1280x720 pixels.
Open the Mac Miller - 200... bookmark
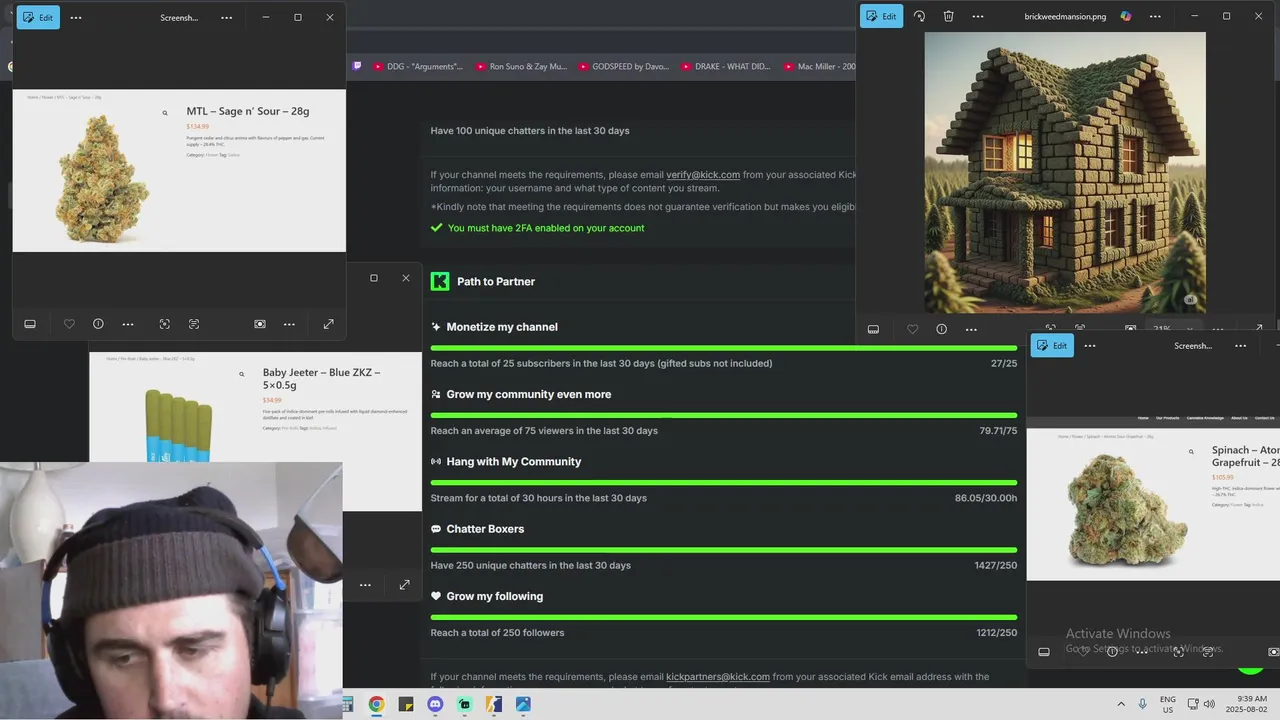(x=820, y=67)
